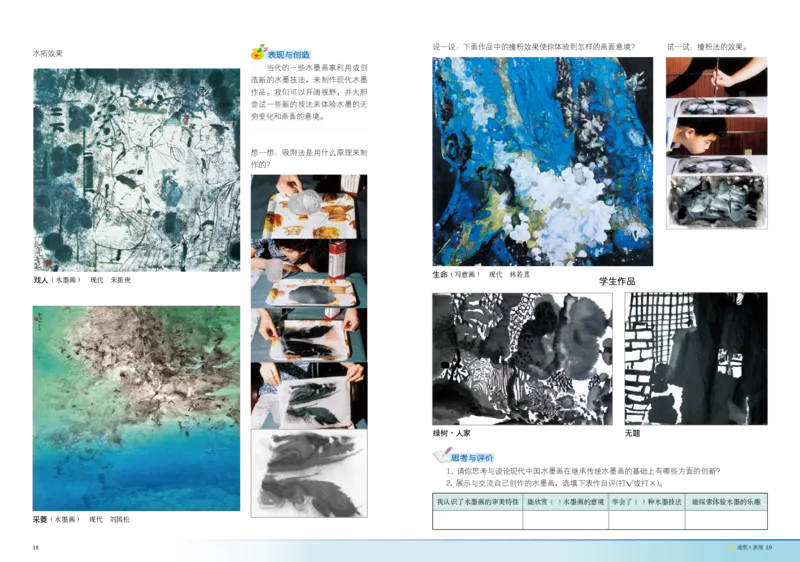This screenshot has height=562, width=800.
Task: Open the 绿树·人家 student artwork
Action: pos(522,359)
